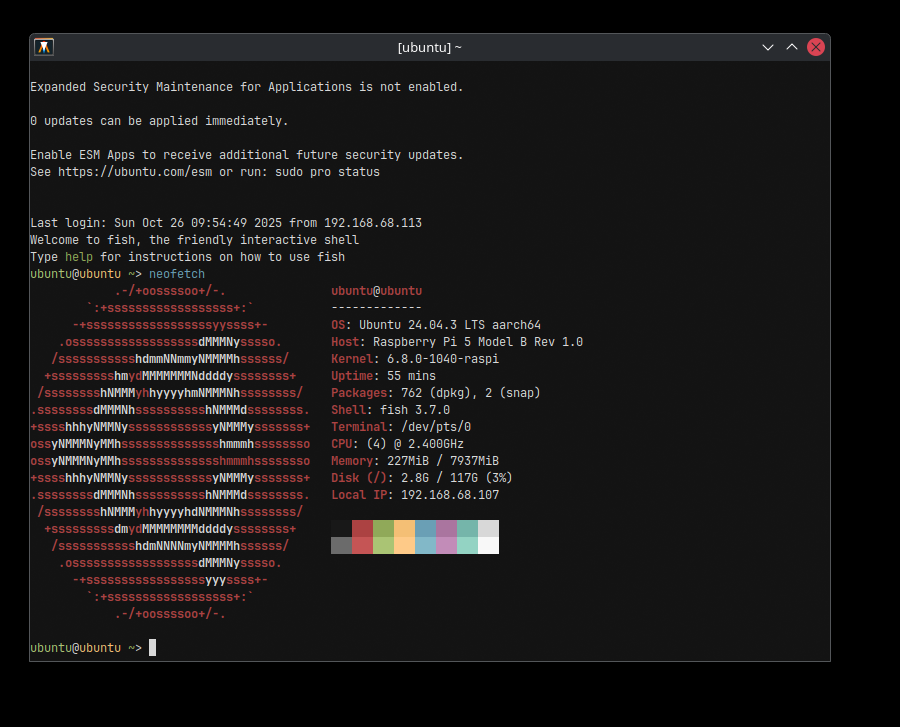Image resolution: width=900 pixels, height=727 pixels.
Task: Click the light blue swatch in bottom palette row
Action: (425, 546)
